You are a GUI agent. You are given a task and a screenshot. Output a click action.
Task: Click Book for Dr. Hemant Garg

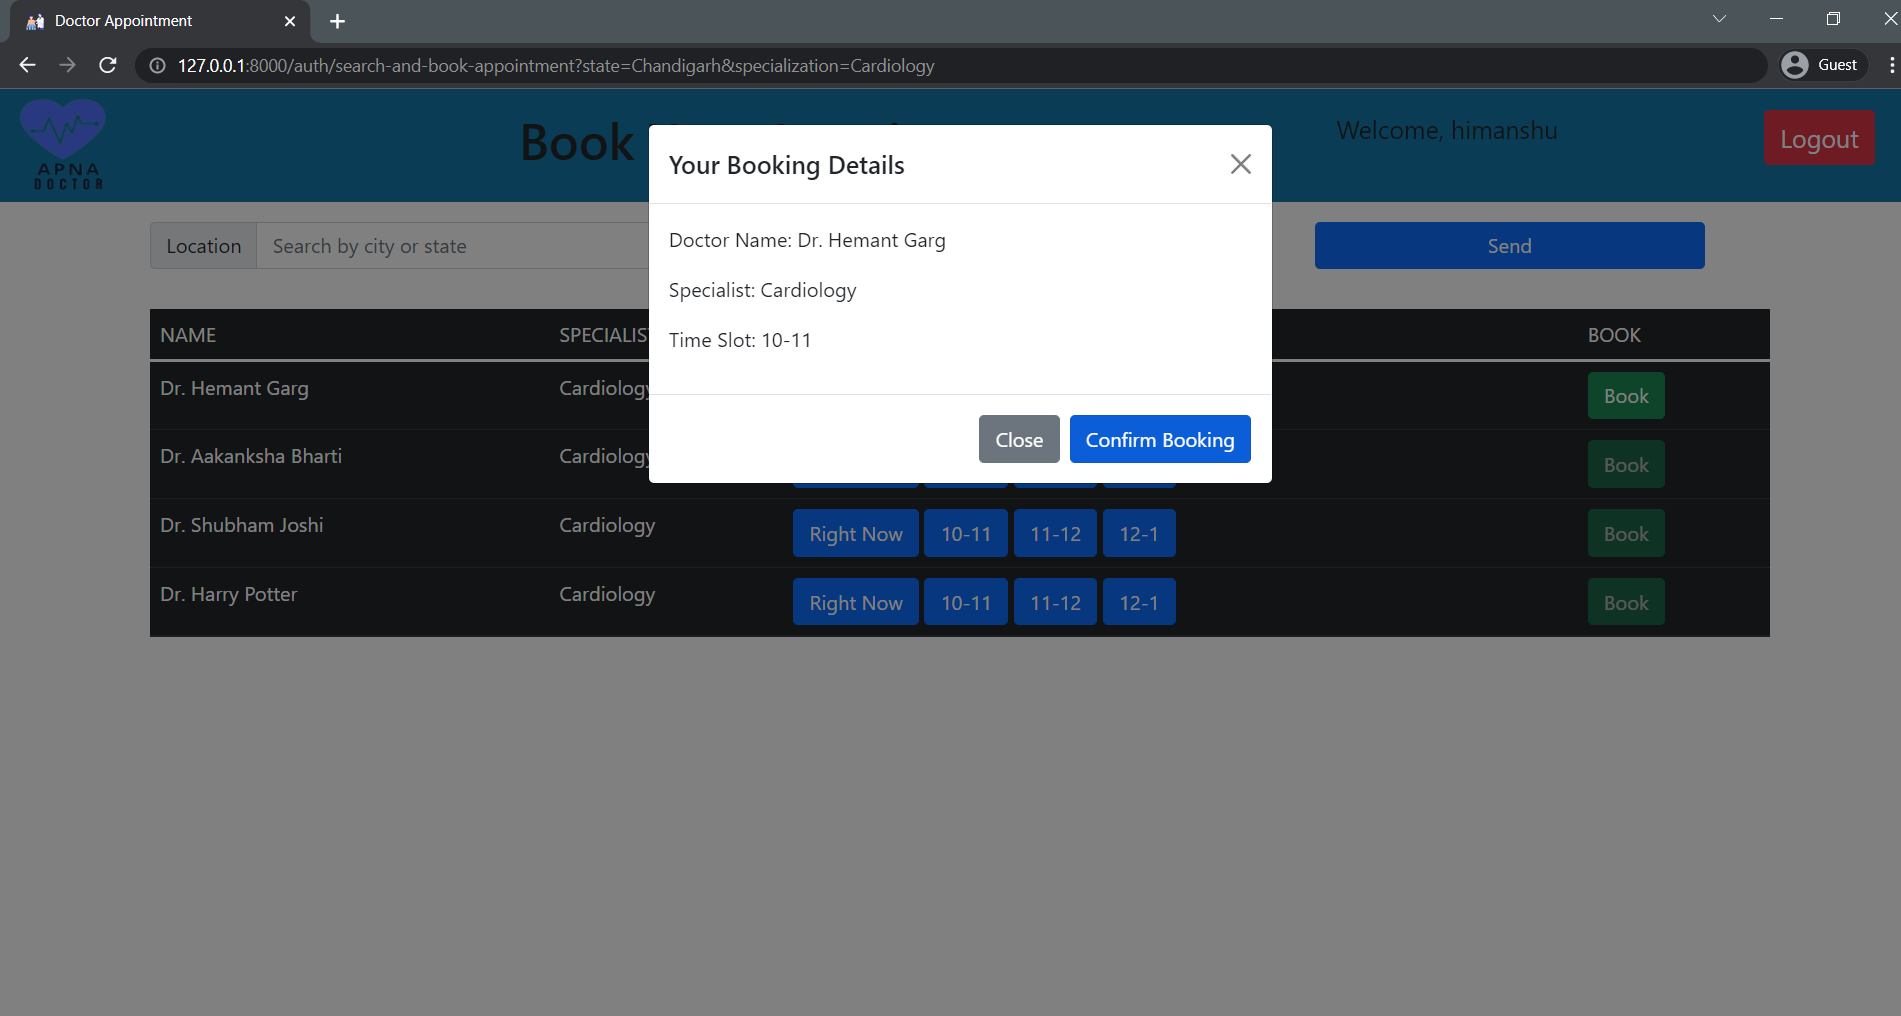(1626, 396)
